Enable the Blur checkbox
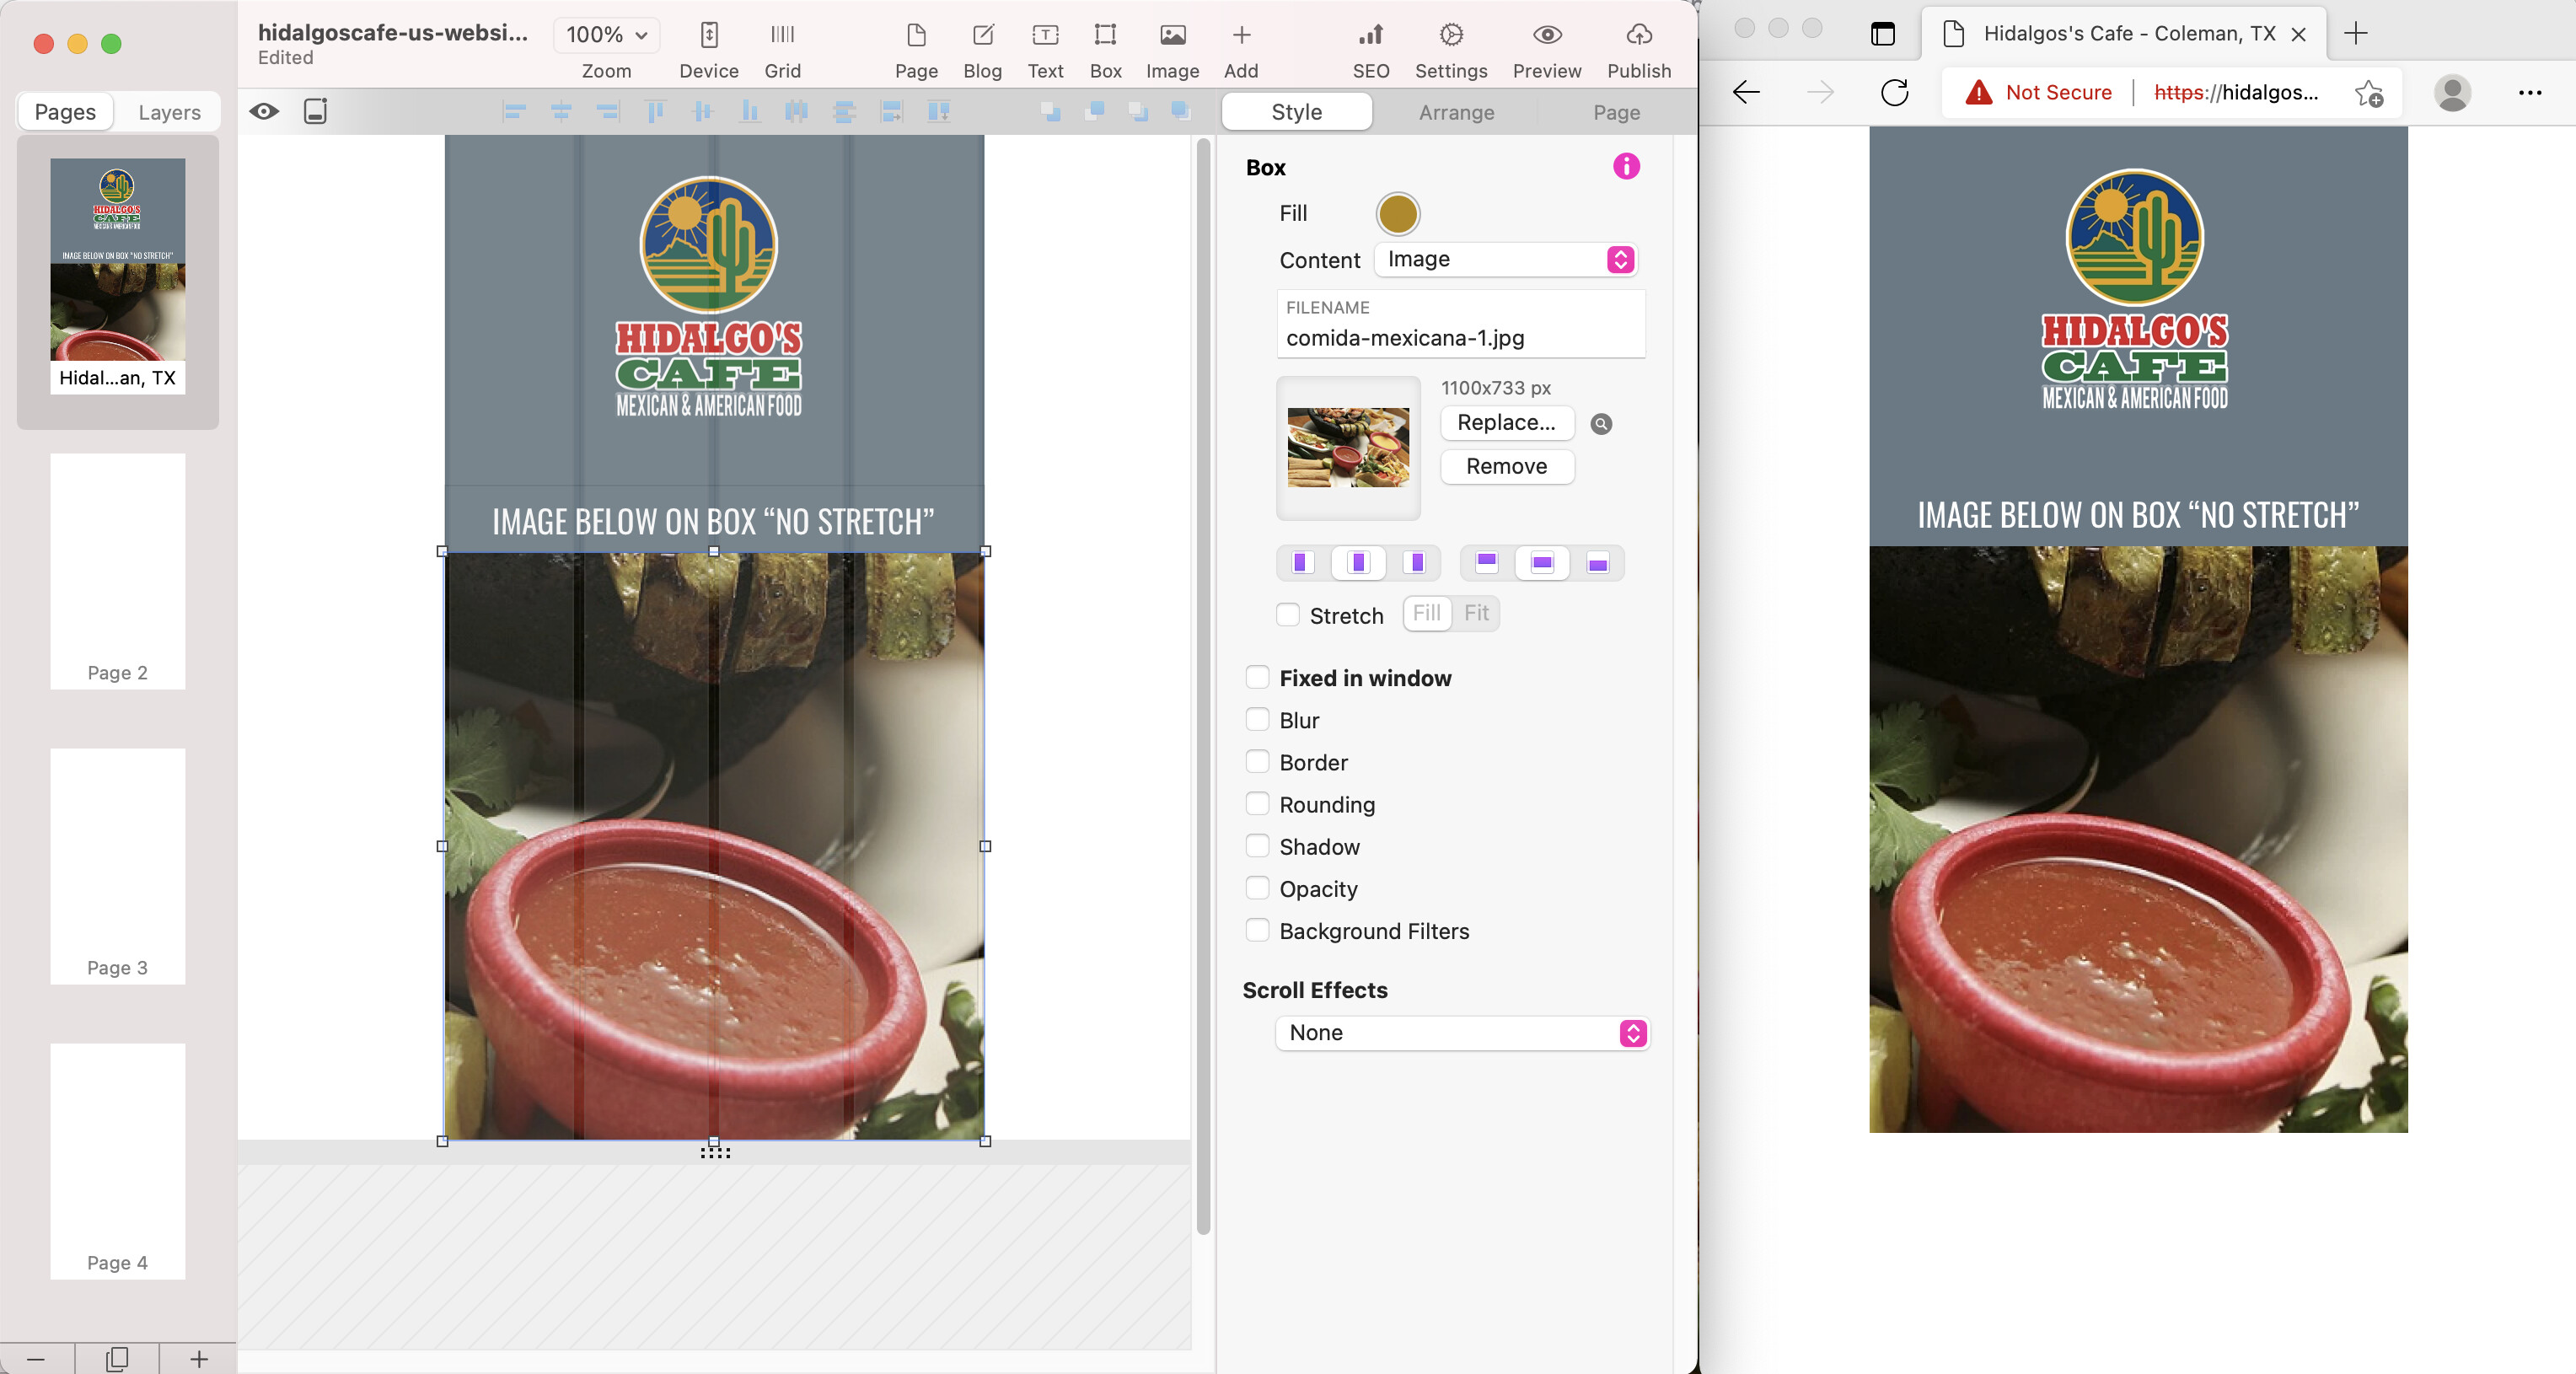Viewport: 2576px width, 1374px height. (1257, 719)
